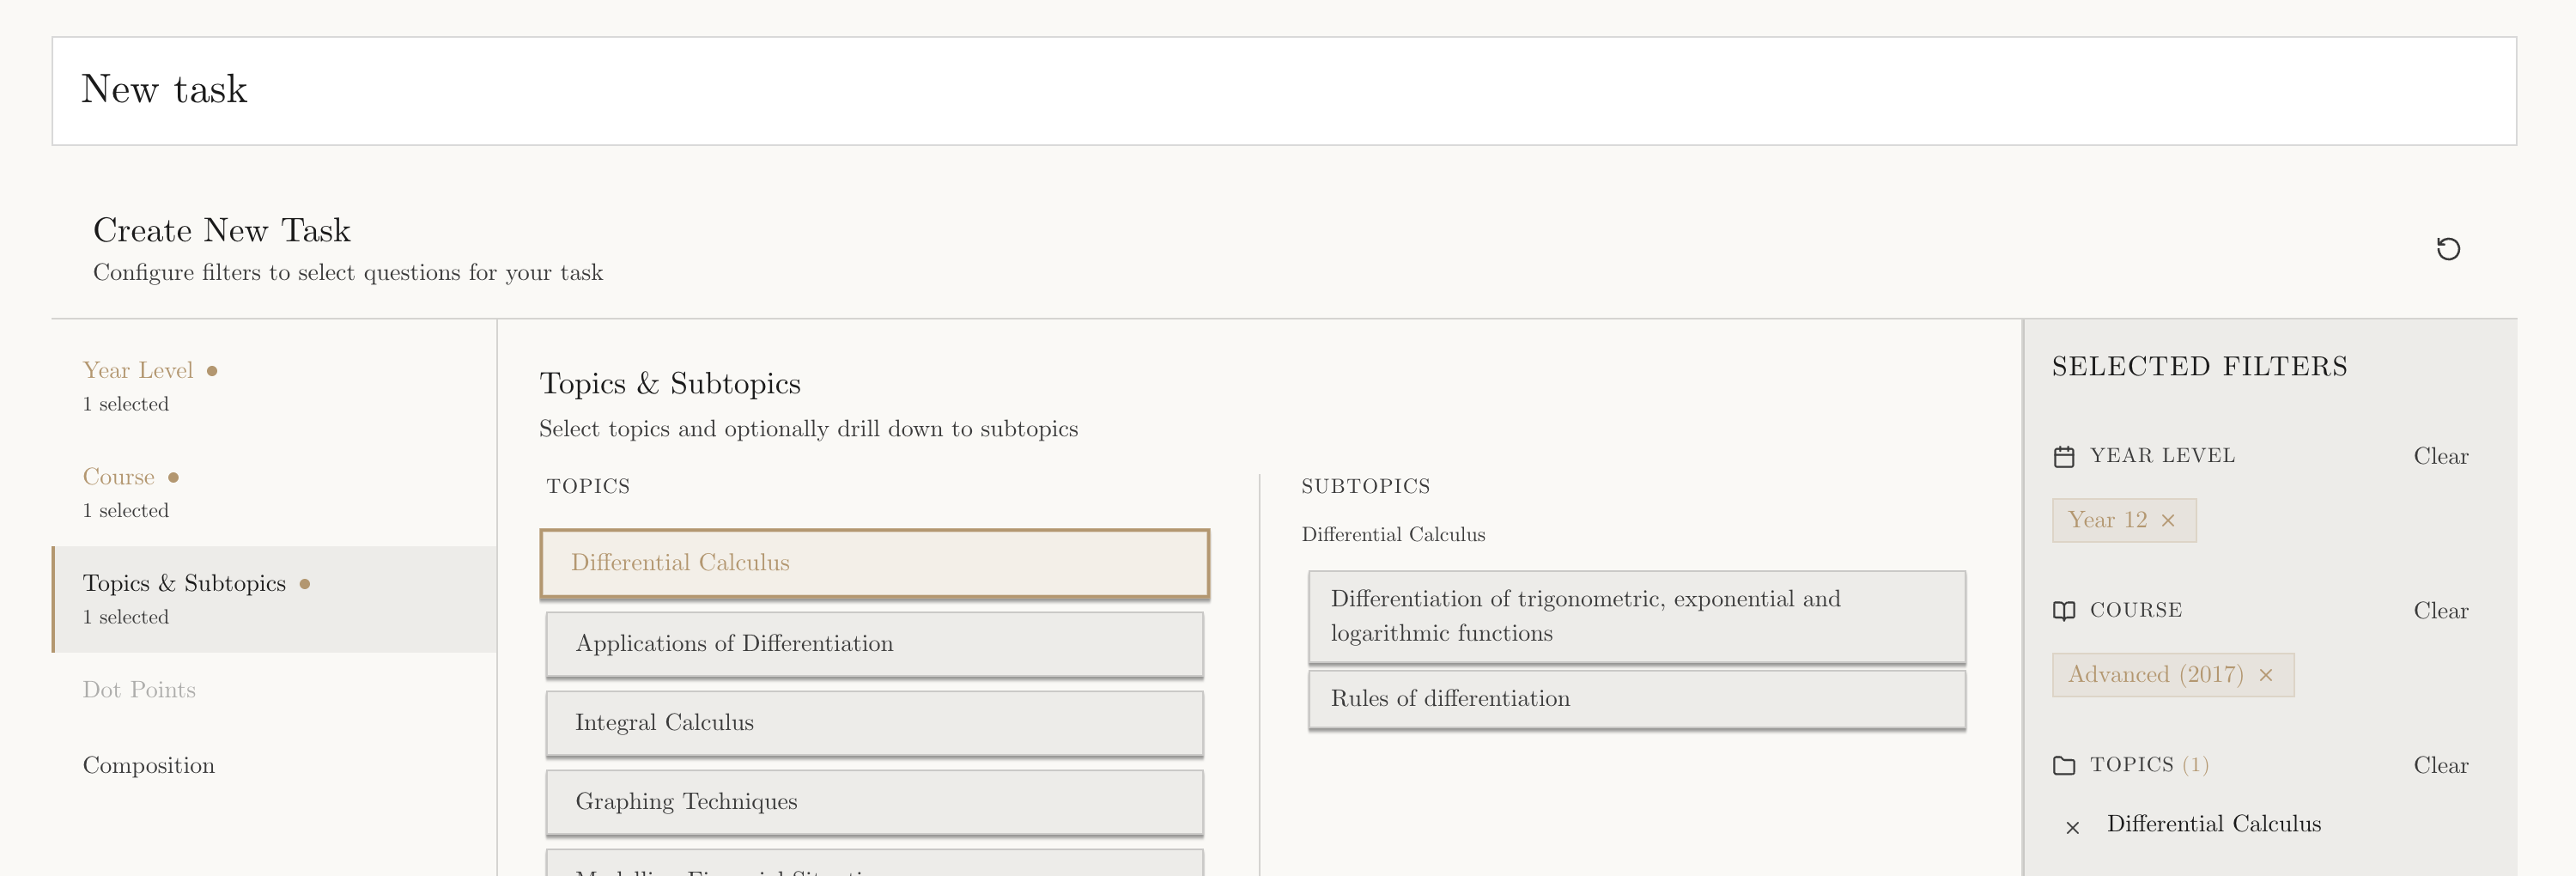Open the Course step in sidebar
The width and height of the screenshot is (2576, 876).
click(x=275, y=492)
